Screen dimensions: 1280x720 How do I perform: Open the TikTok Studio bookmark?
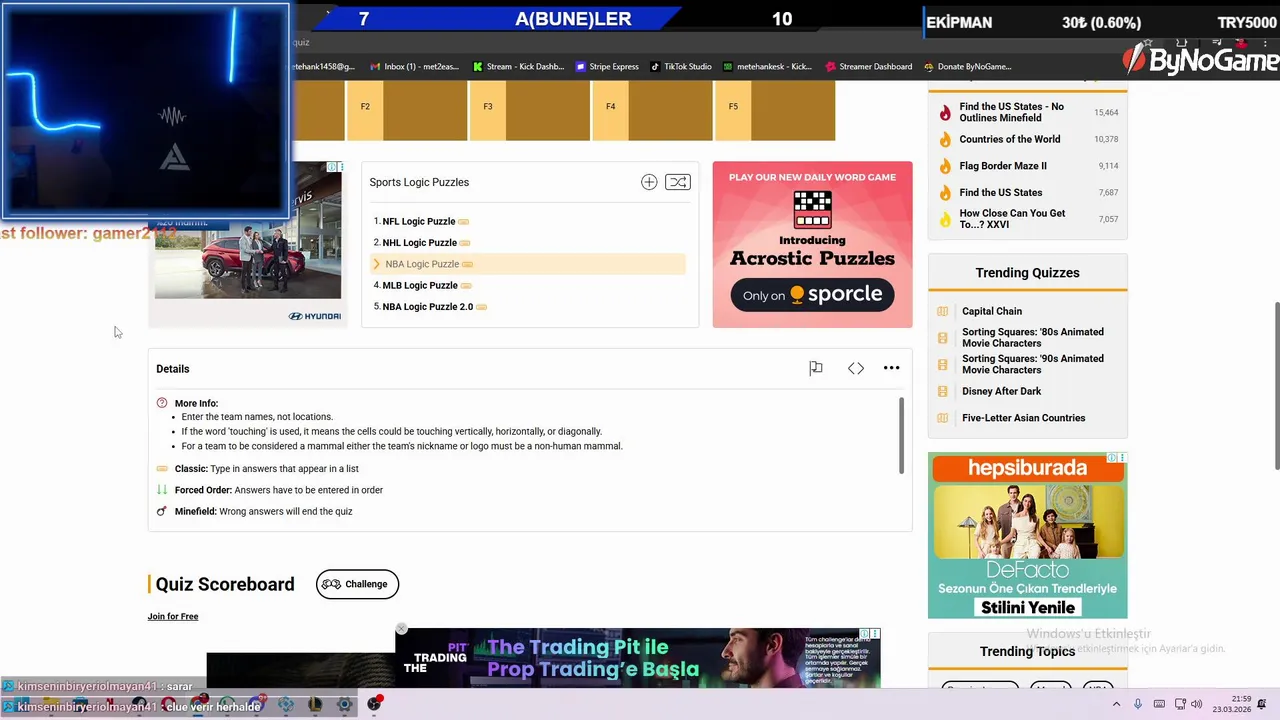(681, 67)
